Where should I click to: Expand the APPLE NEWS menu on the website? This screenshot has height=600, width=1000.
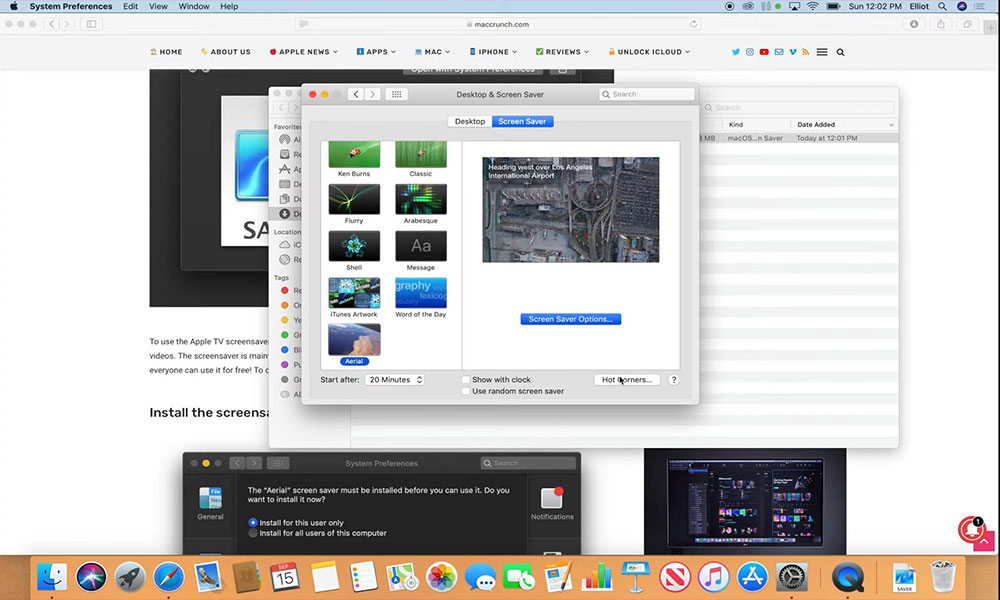coord(304,52)
